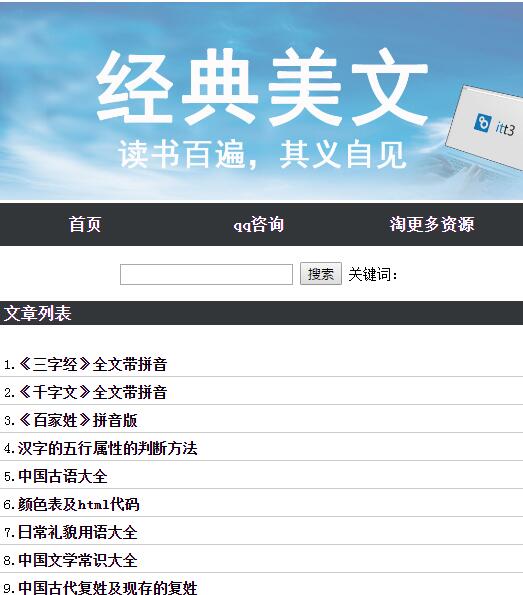Click the 经典美文 banner title

coord(262,87)
